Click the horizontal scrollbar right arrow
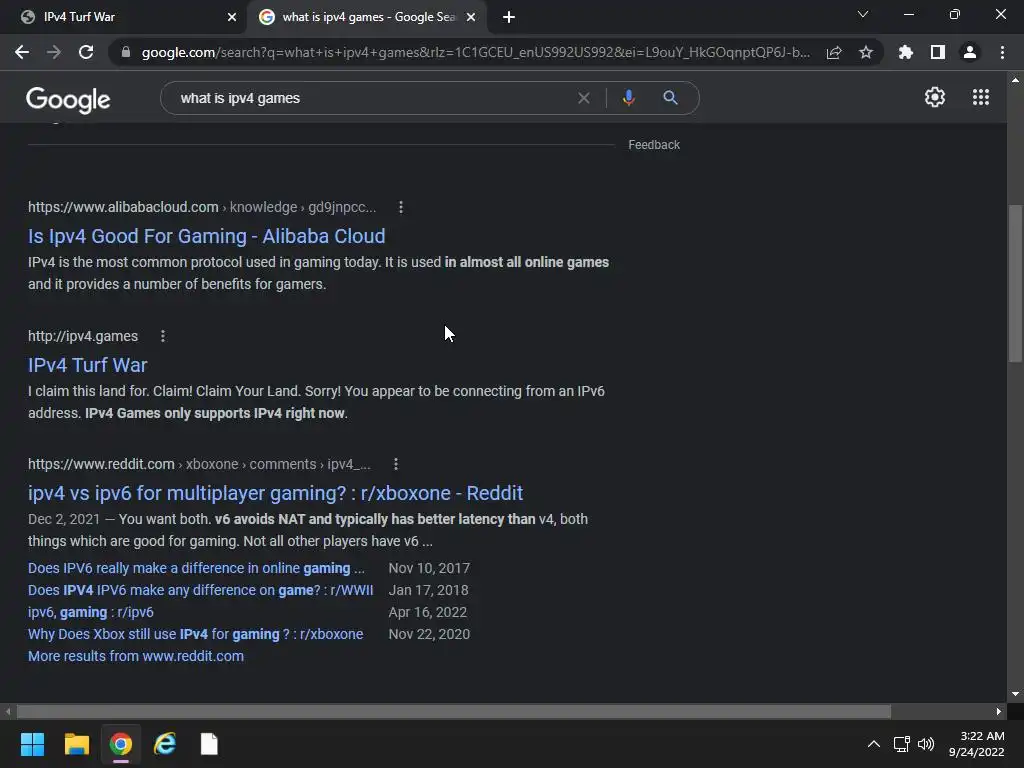The height and width of the screenshot is (768, 1024). click(x=999, y=711)
